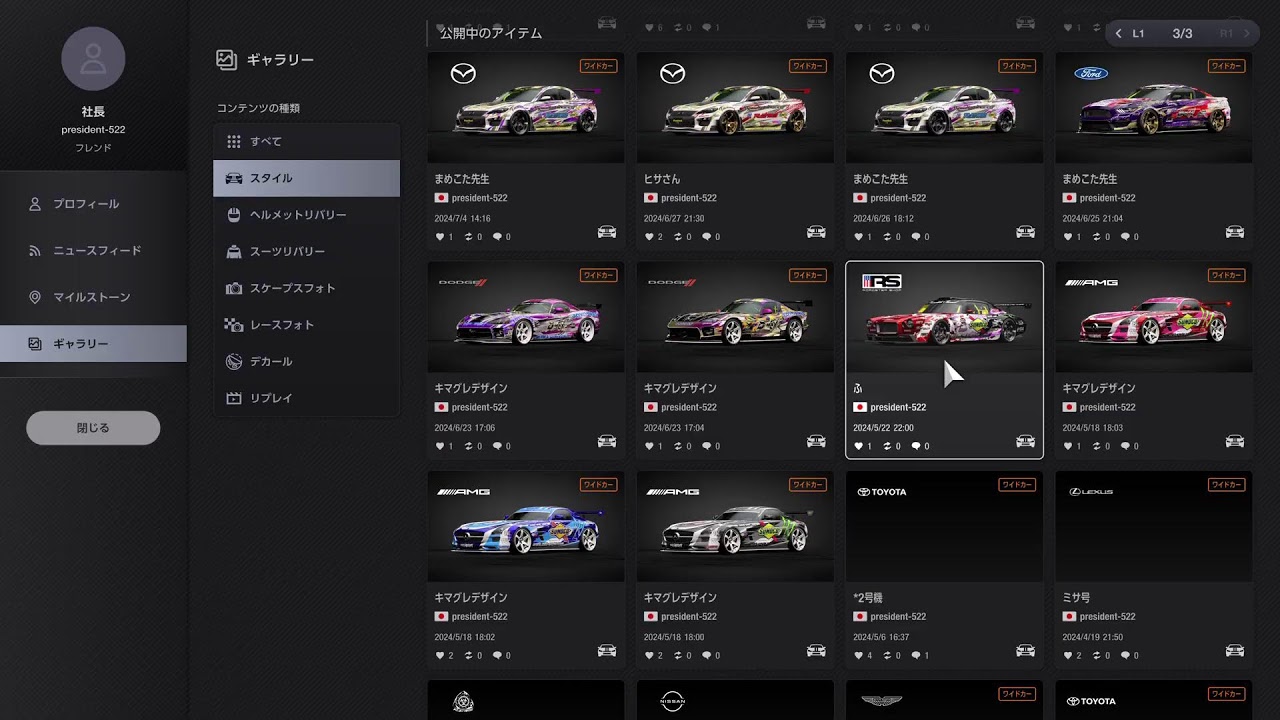The image size is (1280, 720).
Task: Open AMG blue car thumbnail dated 18:02
Action: [526, 527]
